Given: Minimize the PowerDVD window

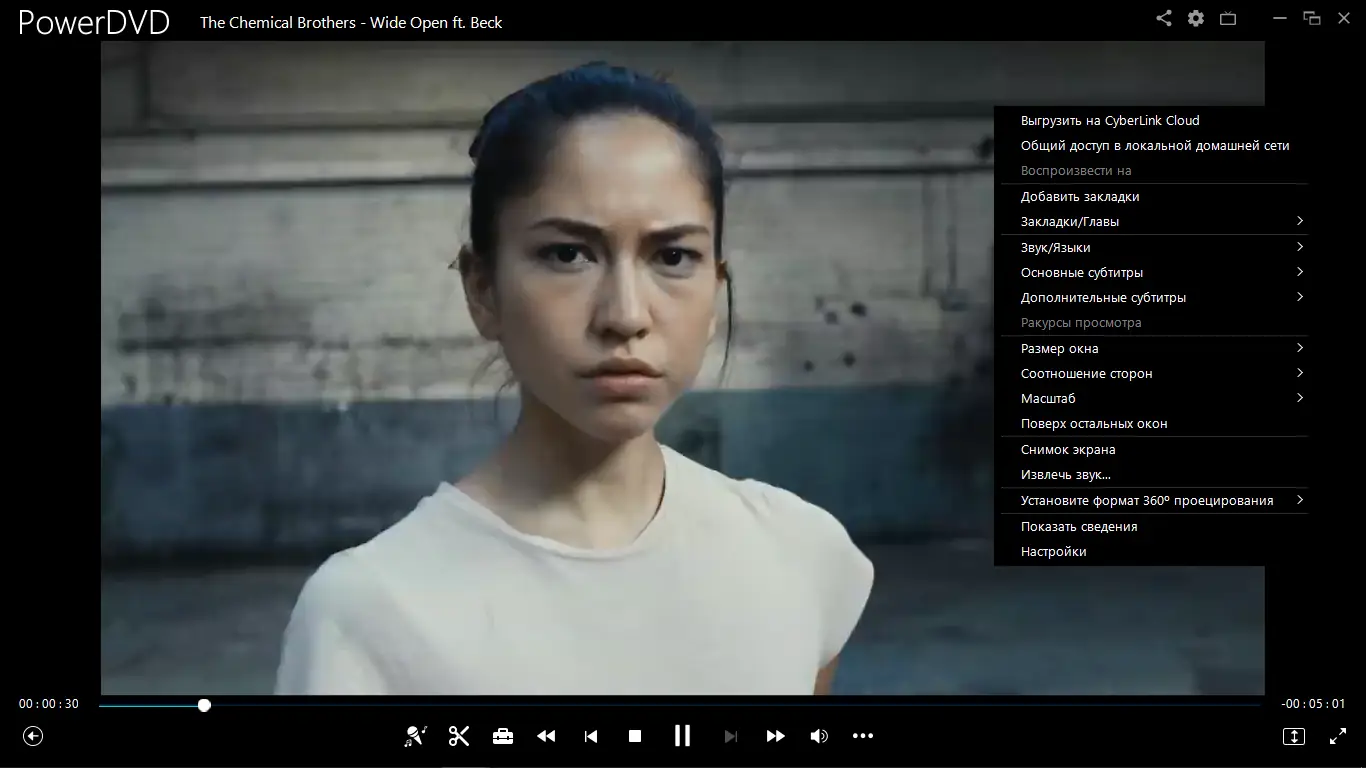Looking at the screenshot, I should (1280, 18).
